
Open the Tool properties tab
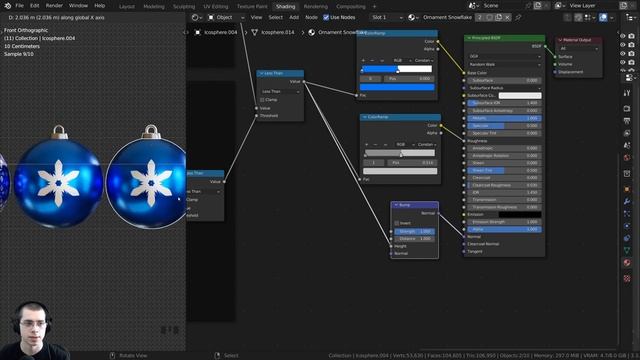[x=627, y=93]
